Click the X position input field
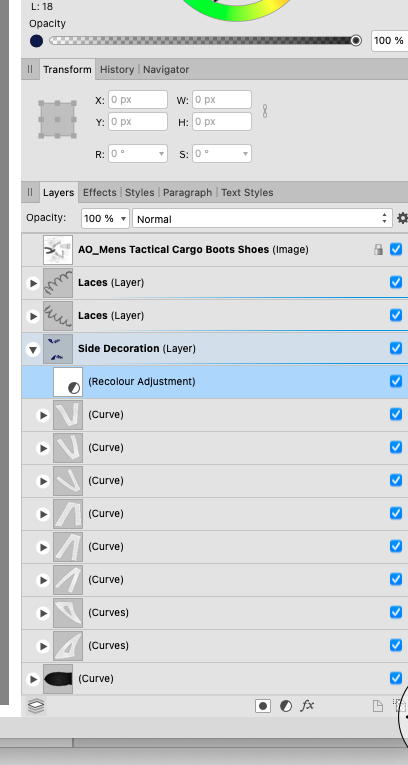Viewport: 408px width, 765px height. (x=138, y=100)
